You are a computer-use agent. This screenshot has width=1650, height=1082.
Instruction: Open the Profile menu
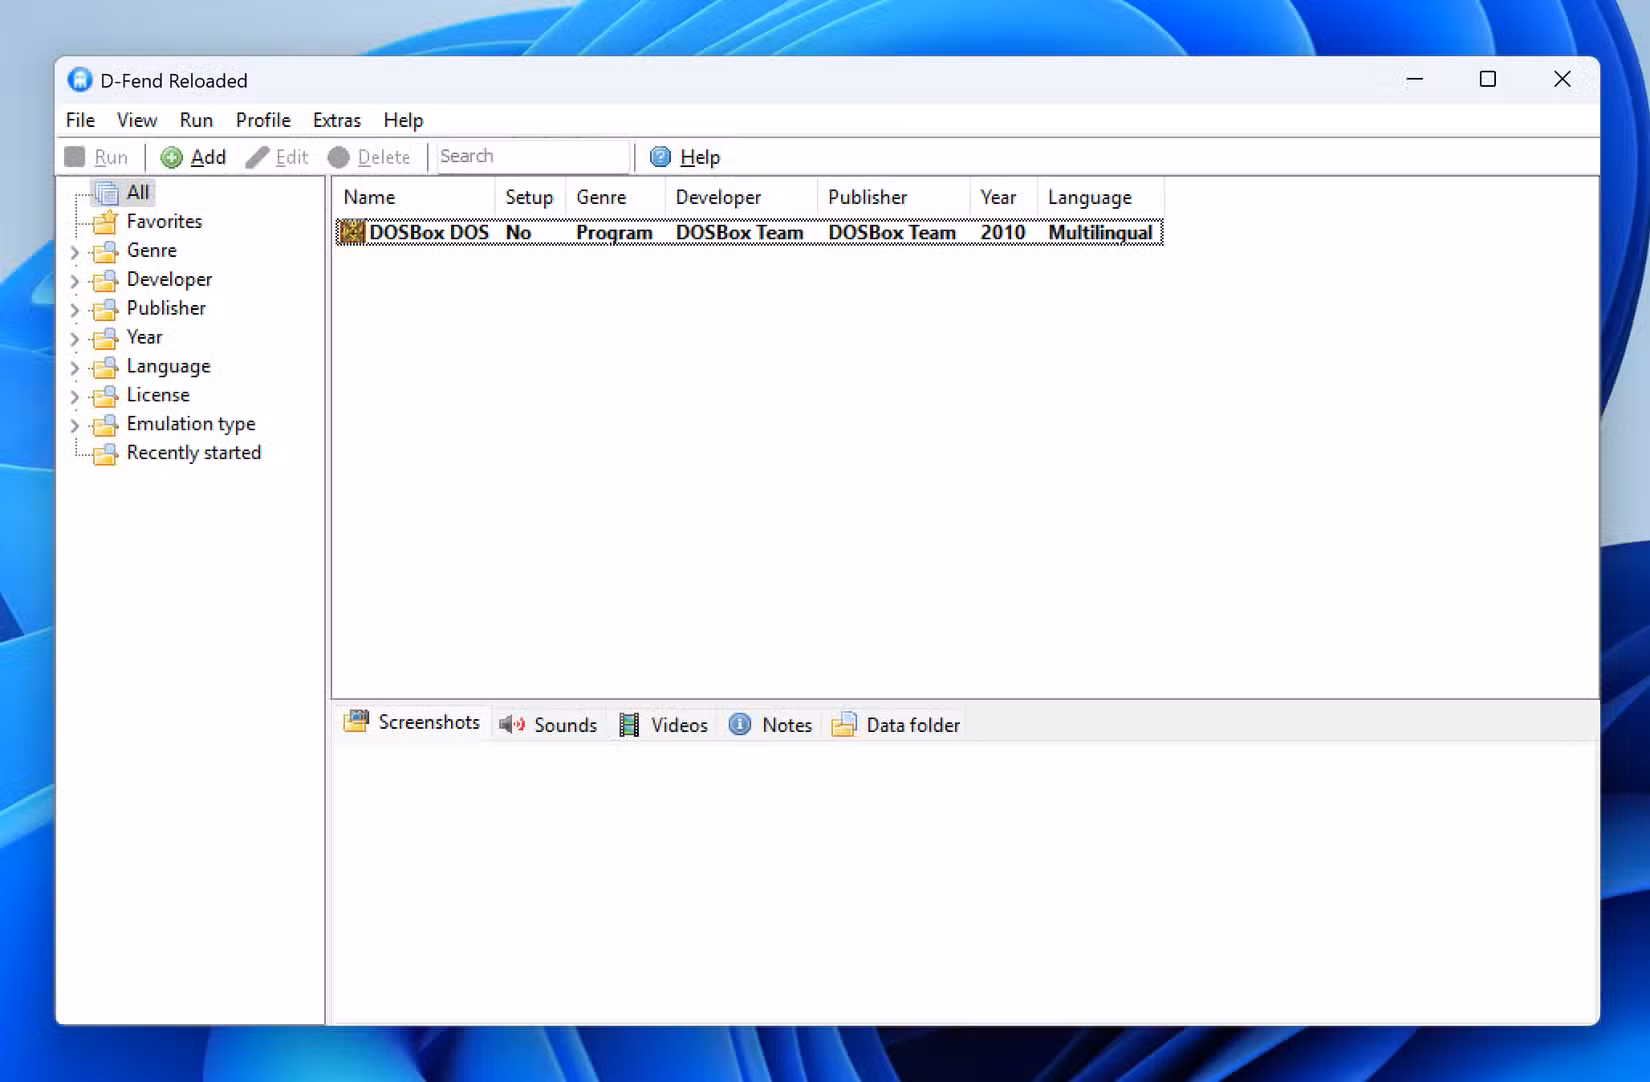(x=262, y=120)
